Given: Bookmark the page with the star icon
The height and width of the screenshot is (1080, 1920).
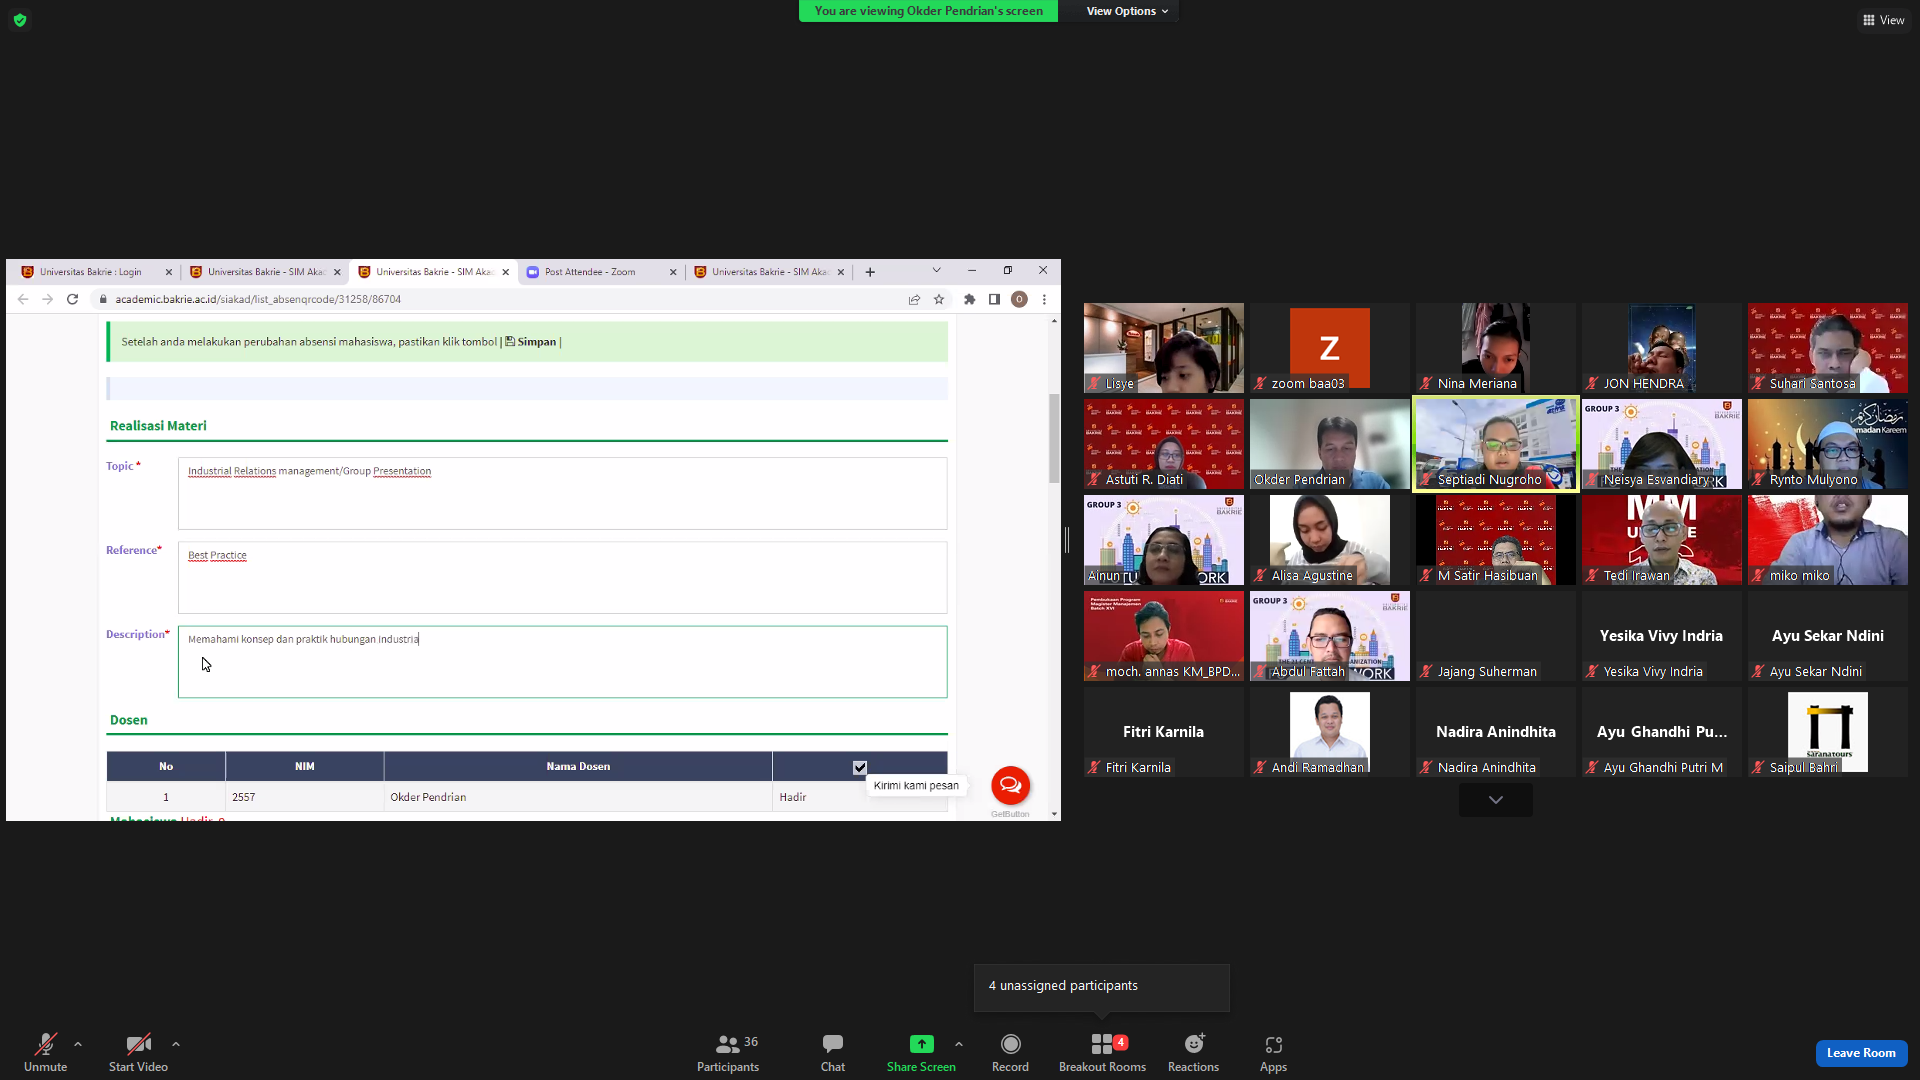Looking at the screenshot, I should 939,299.
